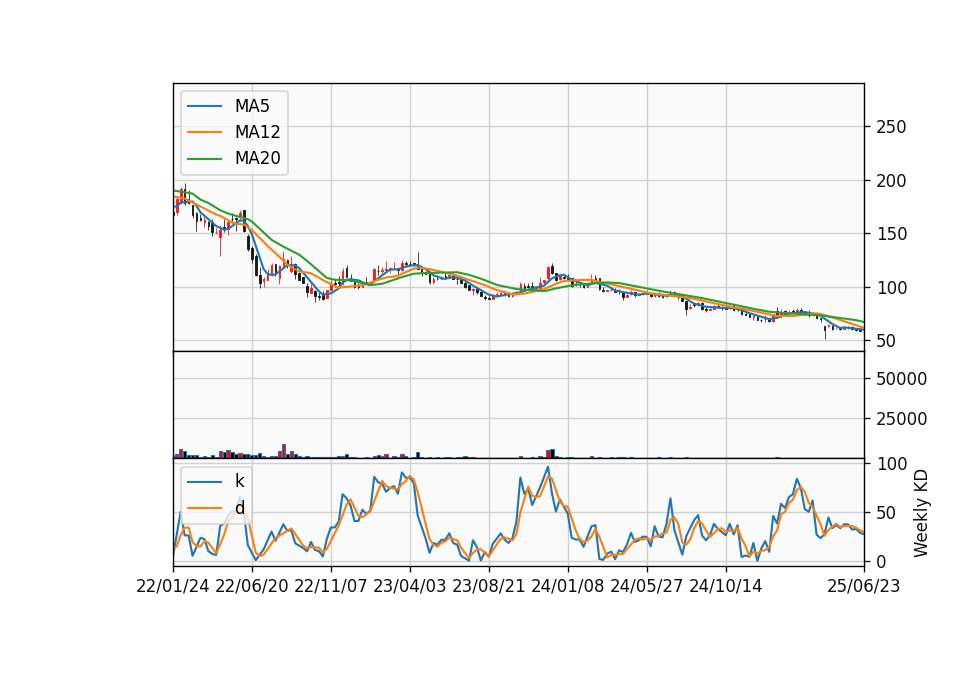Image resolution: width=960 pixels, height=690 pixels.
Task: Click the 24/10/14 date axis label
Action: coord(726,586)
